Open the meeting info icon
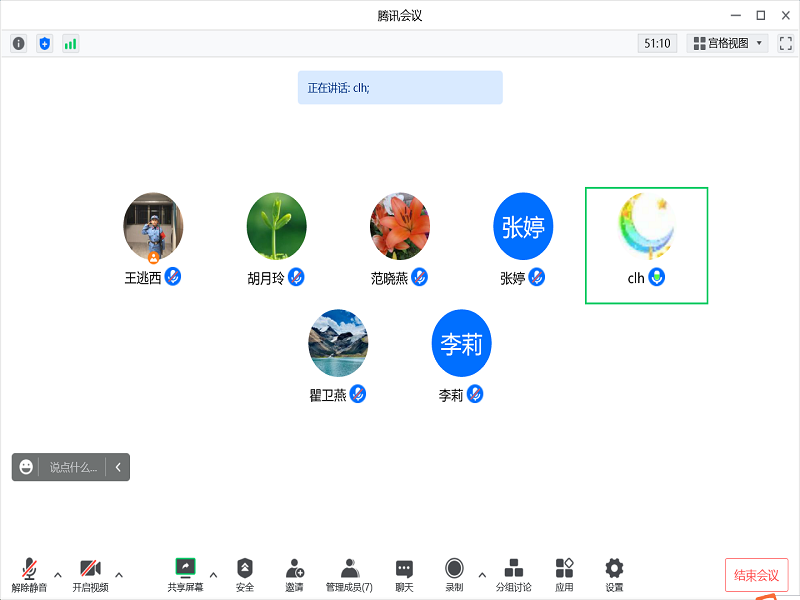Image resolution: width=800 pixels, height=600 pixels. point(18,43)
